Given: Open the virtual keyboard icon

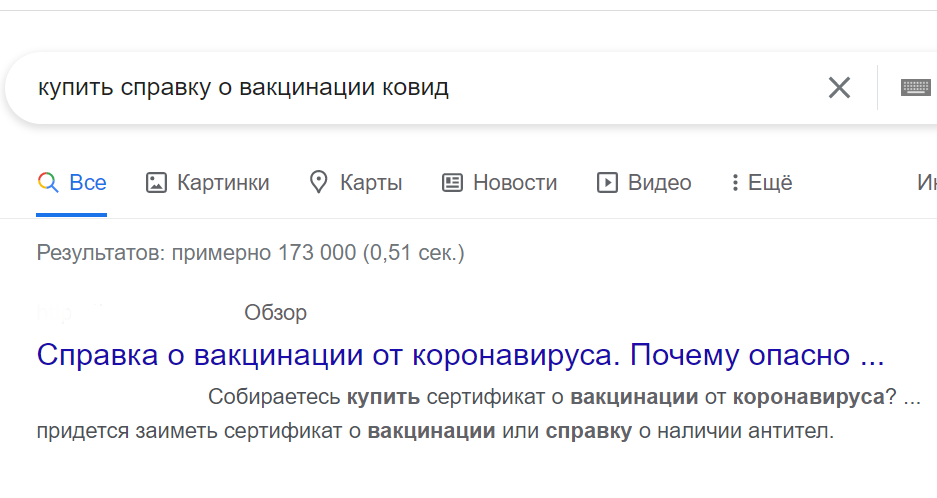Looking at the screenshot, I should coord(915,88).
